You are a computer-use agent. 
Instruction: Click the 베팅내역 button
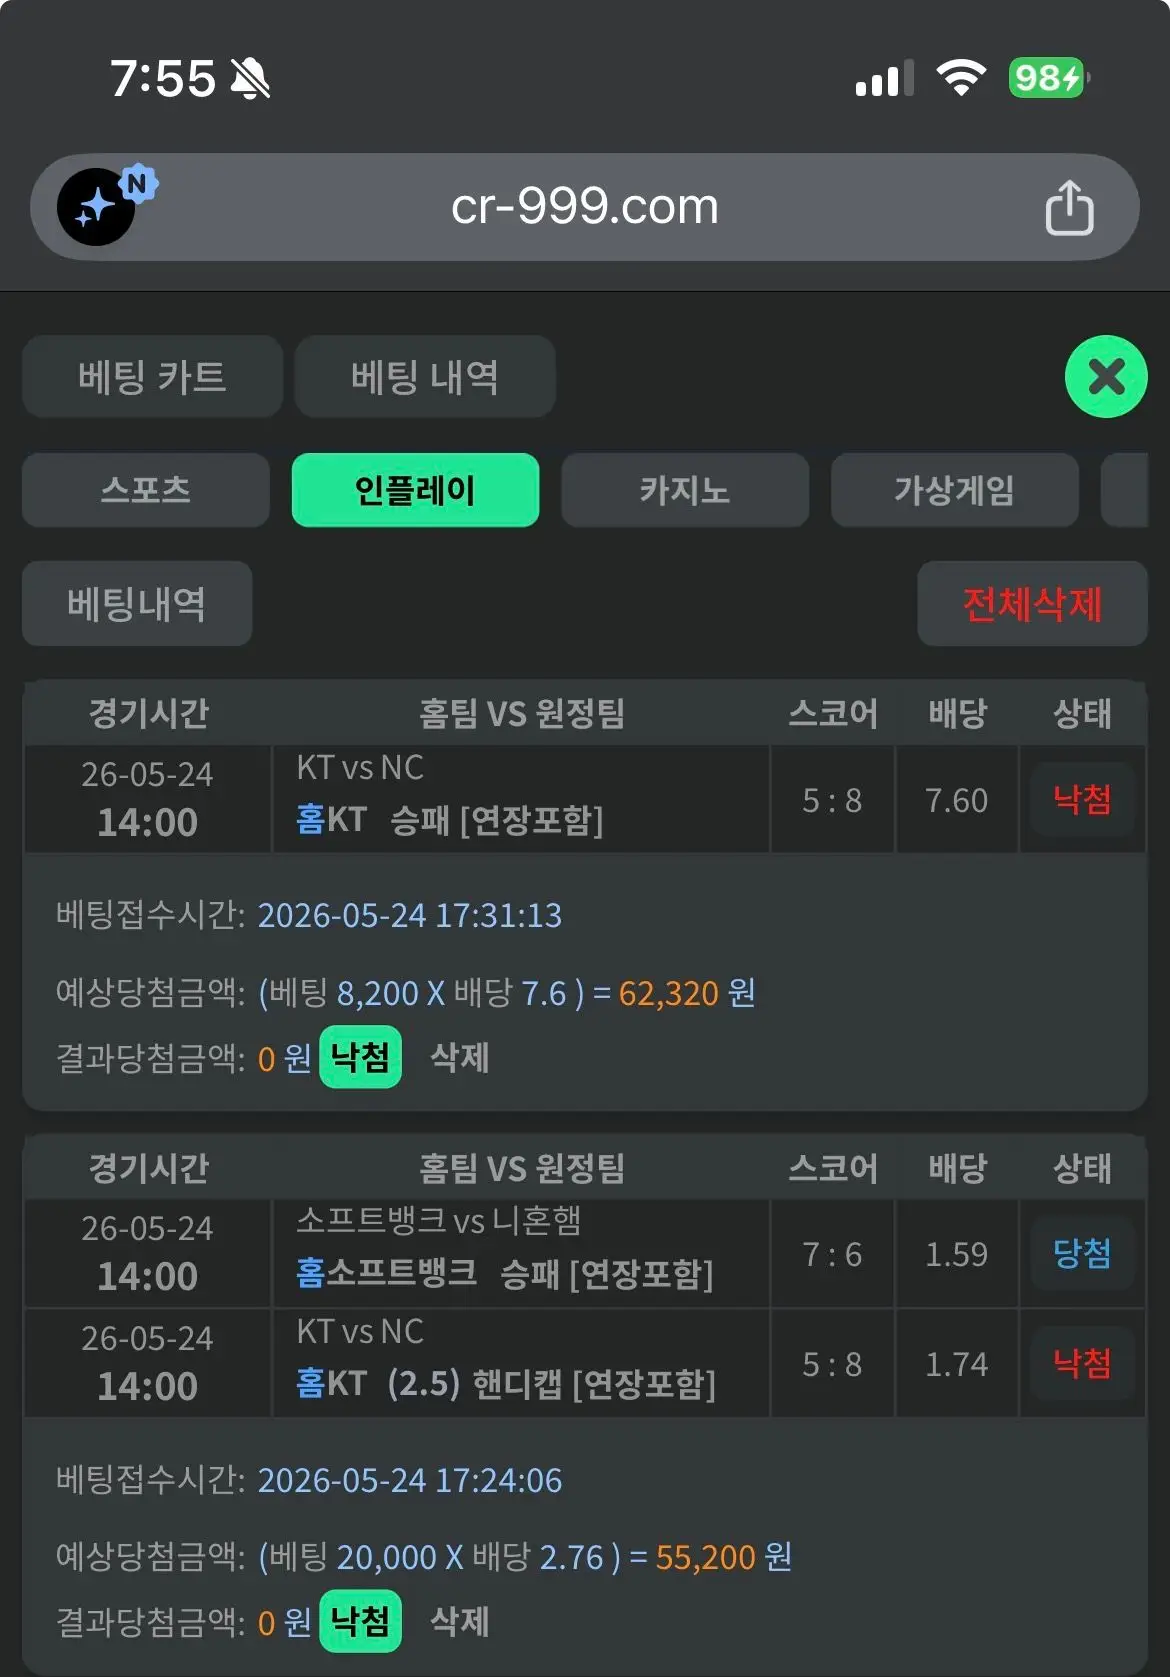click(x=137, y=603)
